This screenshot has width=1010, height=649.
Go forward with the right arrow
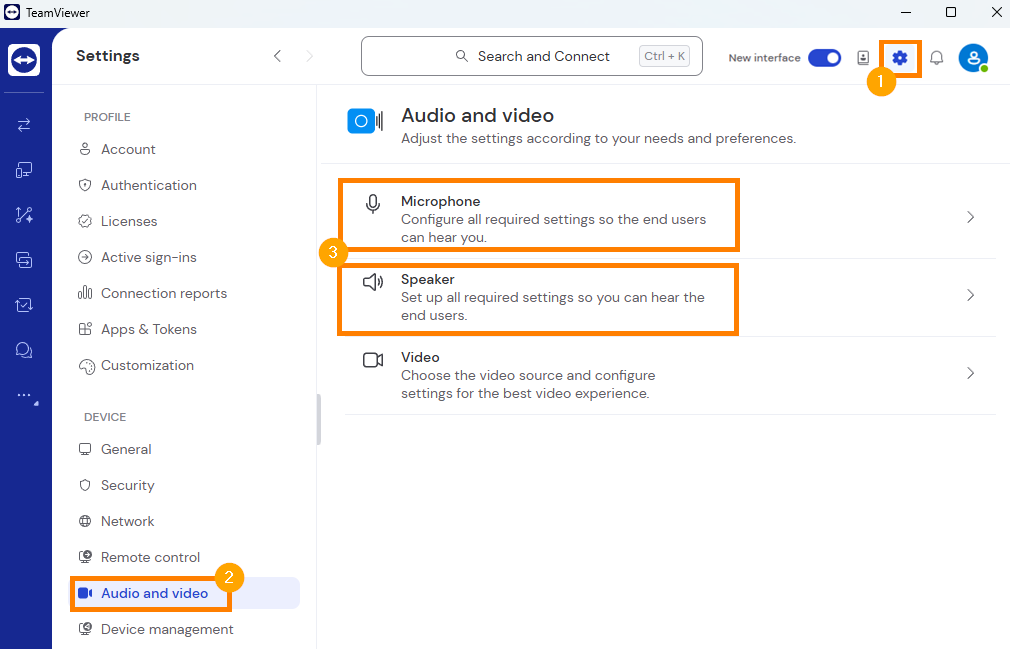coord(310,56)
